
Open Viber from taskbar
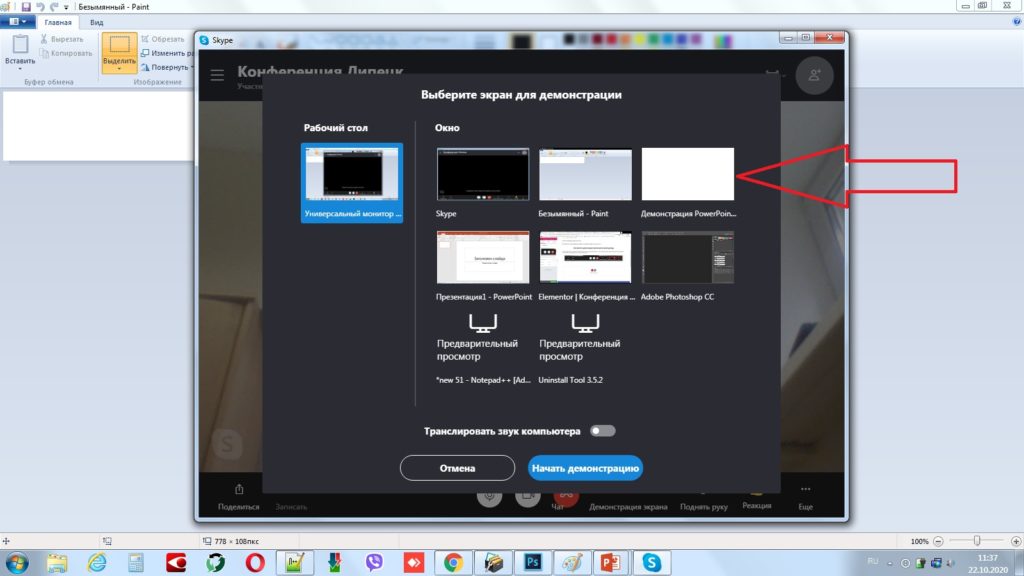(374, 562)
